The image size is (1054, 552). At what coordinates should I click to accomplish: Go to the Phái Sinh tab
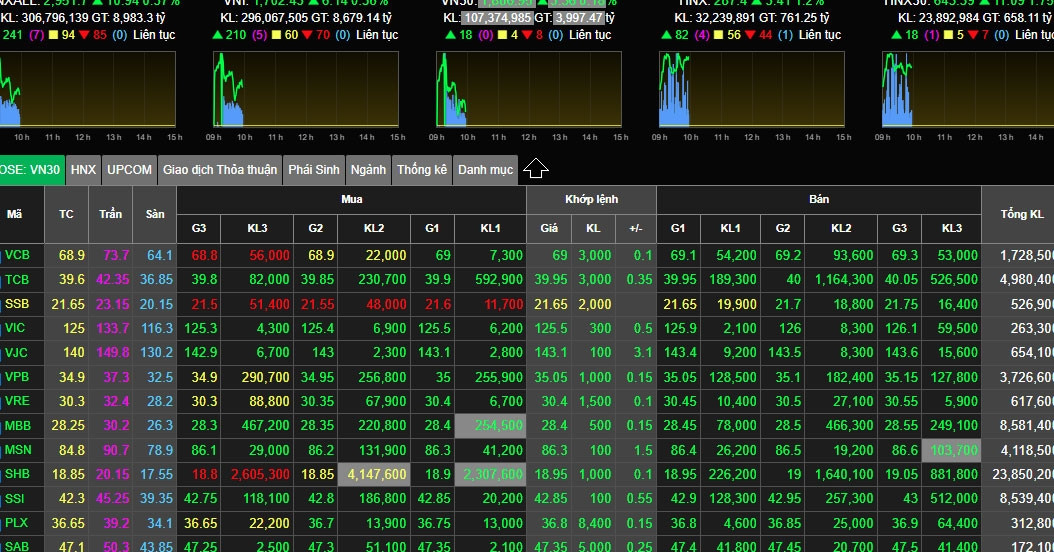(x=314, y=170)
